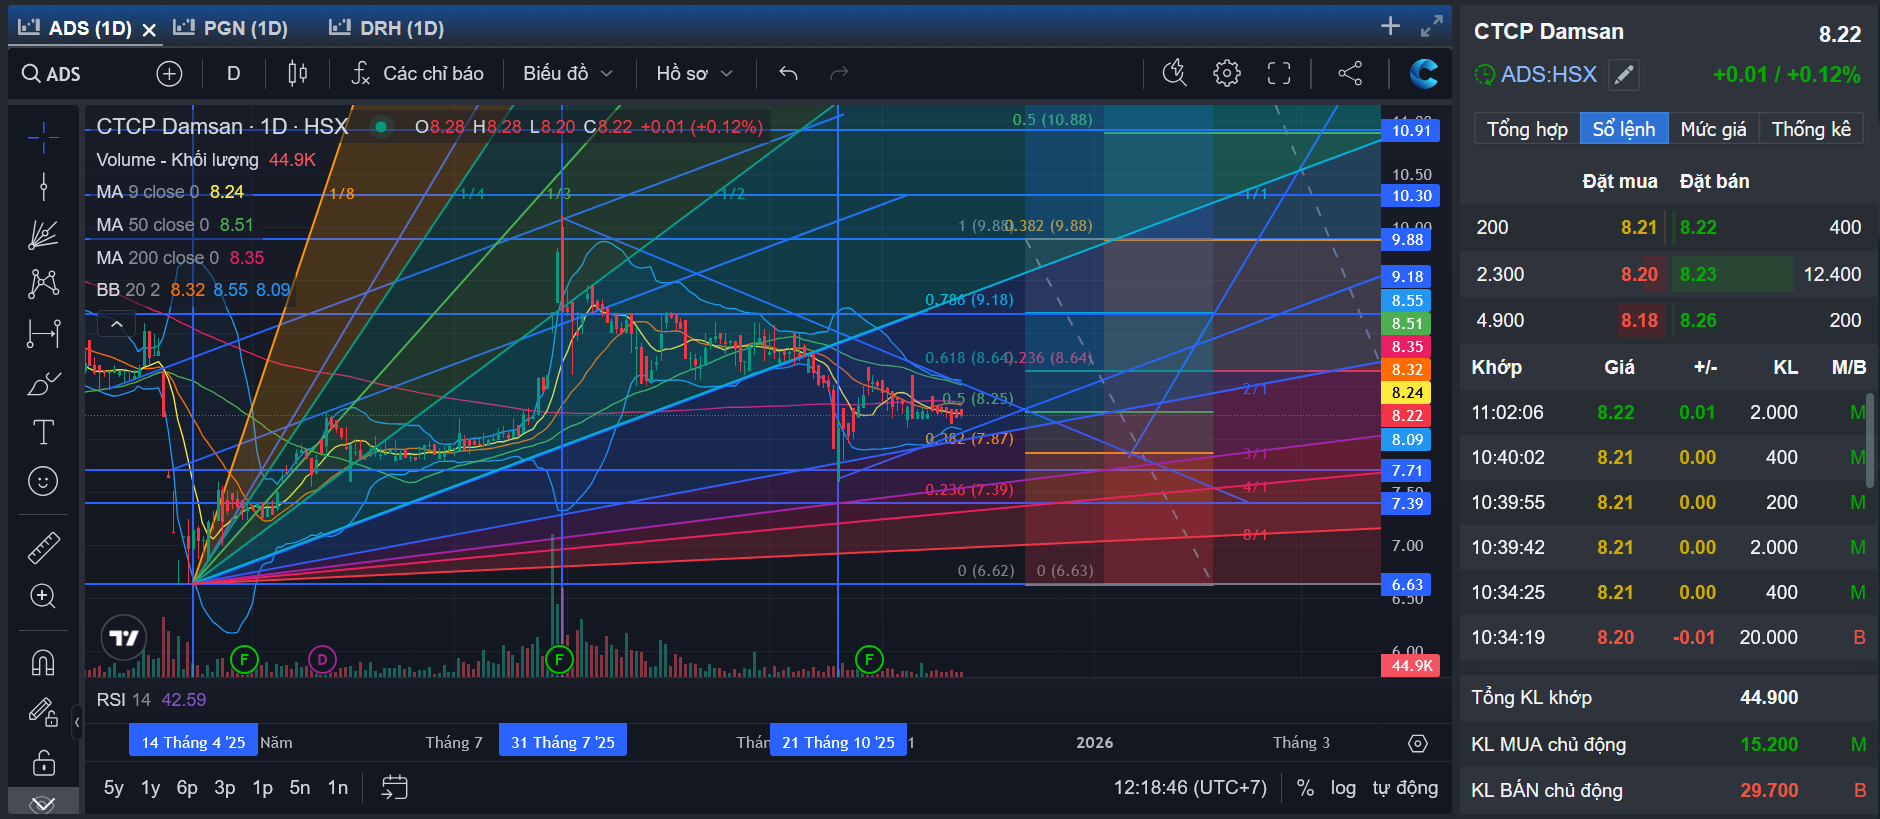Open the Gann and Fibonacci fan tools
The image size is (1880, 819).
(43, 235)
